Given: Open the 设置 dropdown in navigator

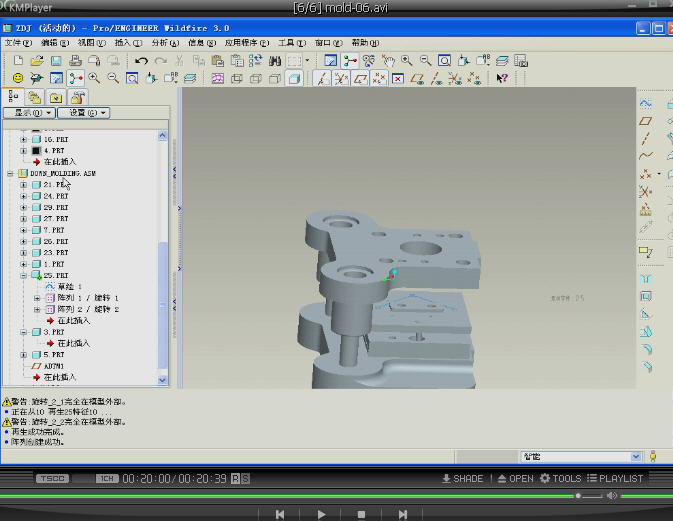Looking at the screenshot, I should pos(84,113).
